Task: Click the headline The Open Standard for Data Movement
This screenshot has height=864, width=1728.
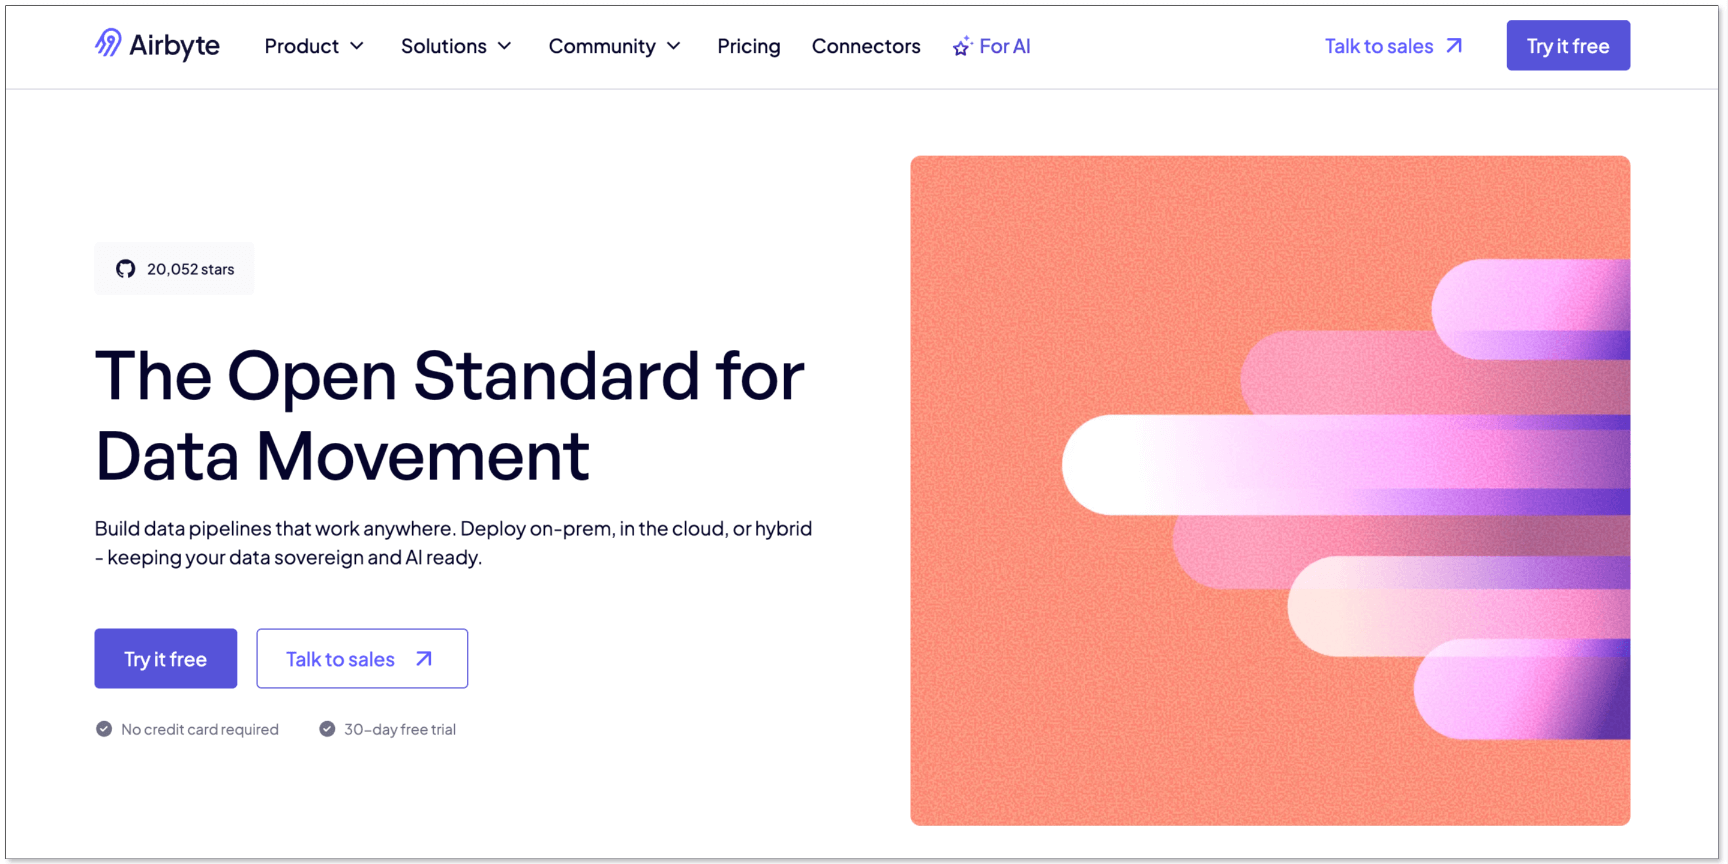Action: point(449,415)
